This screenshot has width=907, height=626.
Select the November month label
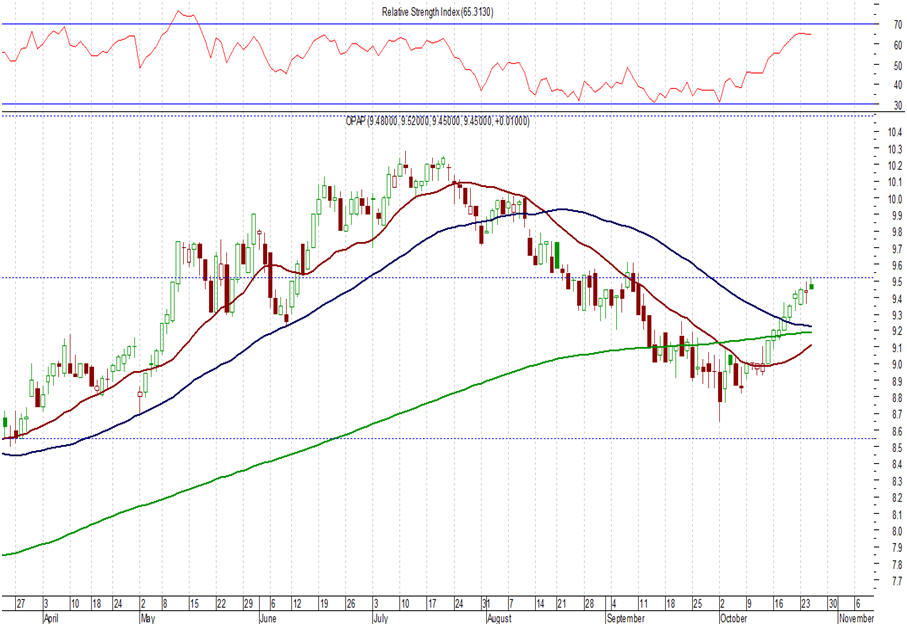[856, 618]
